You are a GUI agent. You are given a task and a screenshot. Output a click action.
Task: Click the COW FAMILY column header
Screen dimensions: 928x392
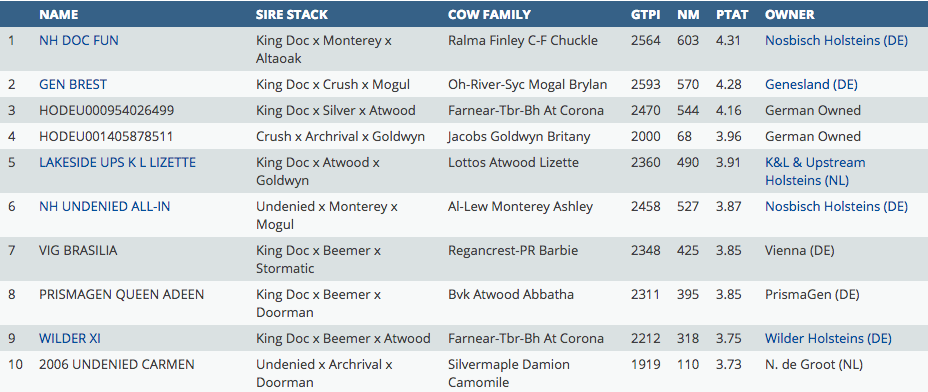[489, 15]
